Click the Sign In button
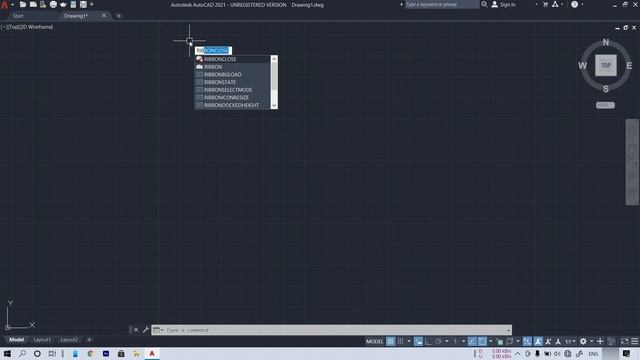 (x=504, y=4)
